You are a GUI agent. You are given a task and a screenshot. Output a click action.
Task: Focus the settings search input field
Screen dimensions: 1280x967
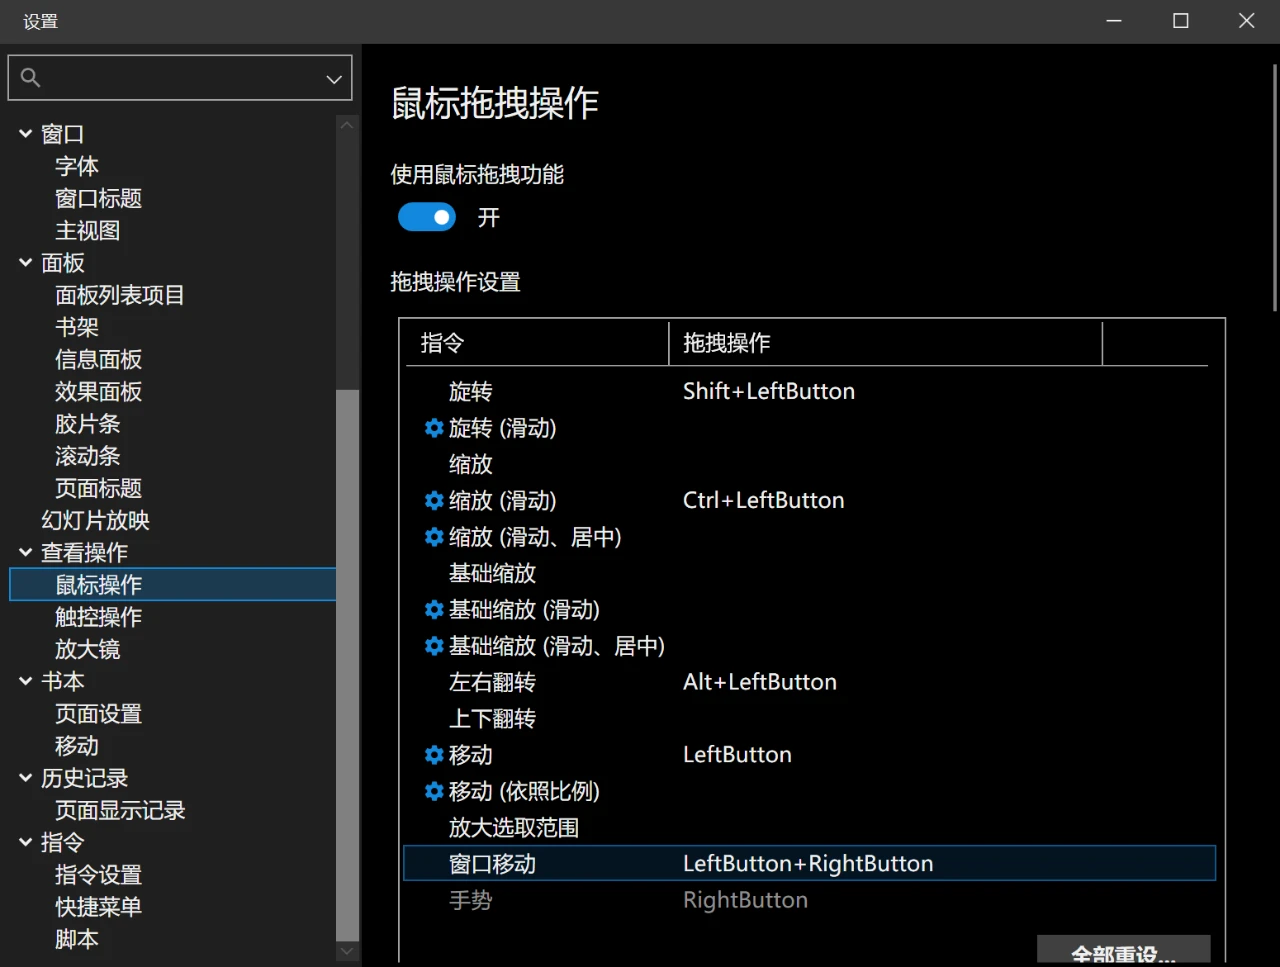point(180,78)
